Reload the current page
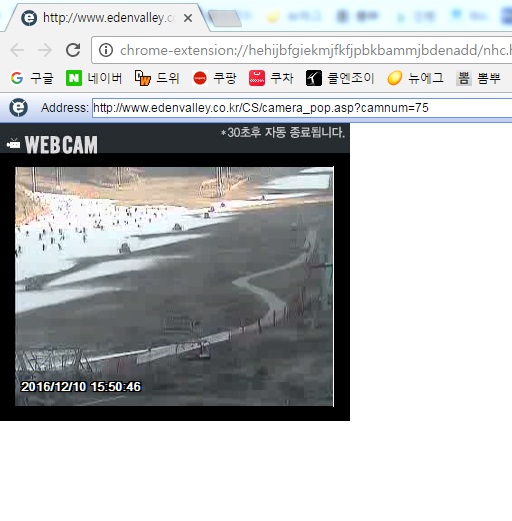The height and width of the screenshot is (521, 512). click(73, 50)
